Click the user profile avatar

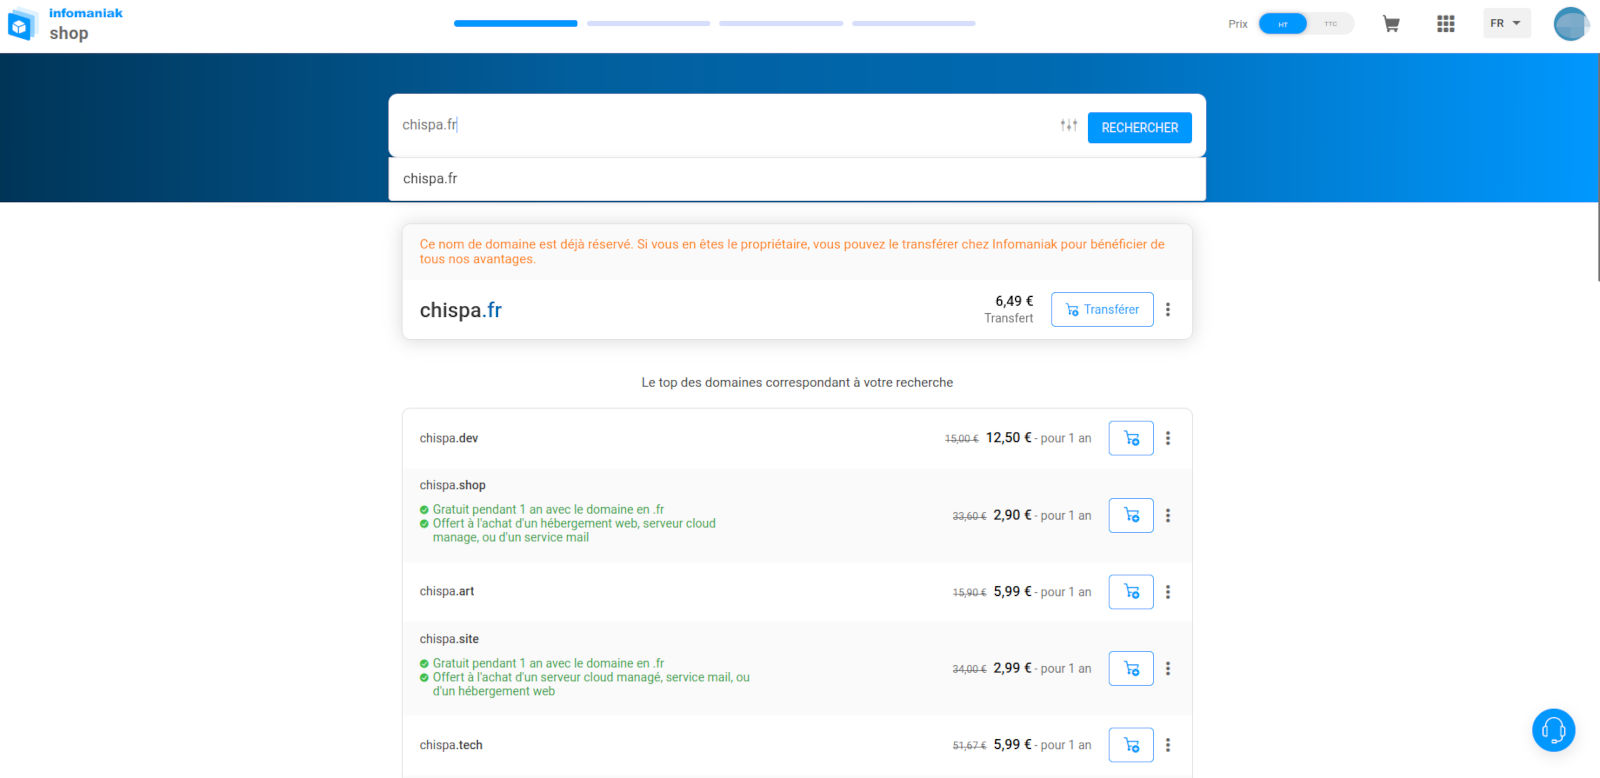tap(1570, 24)
